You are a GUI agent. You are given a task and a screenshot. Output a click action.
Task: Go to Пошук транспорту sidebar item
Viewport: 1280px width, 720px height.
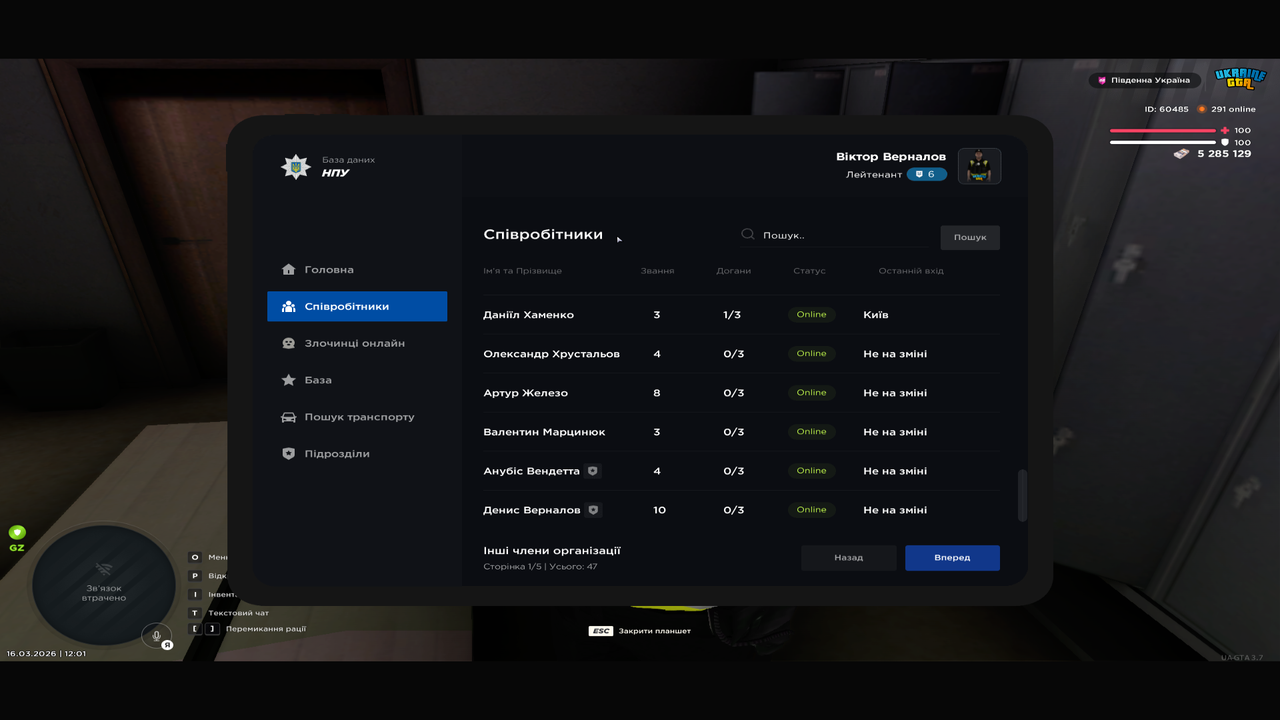[x=357, y=417]
